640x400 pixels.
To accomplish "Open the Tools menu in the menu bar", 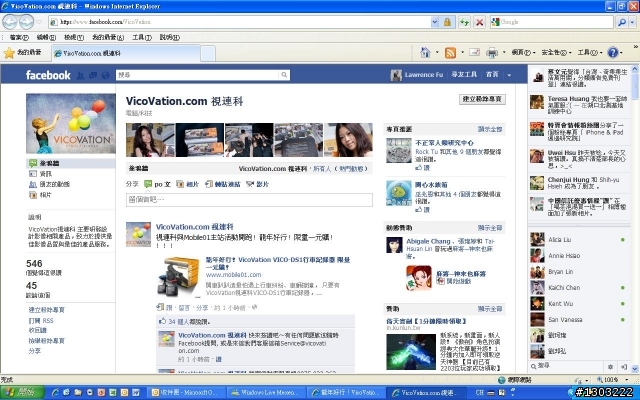I will [142, 37].
